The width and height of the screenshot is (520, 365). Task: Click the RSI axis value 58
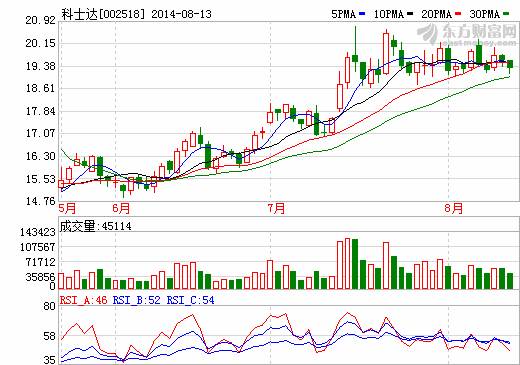[x=49, y=336]
